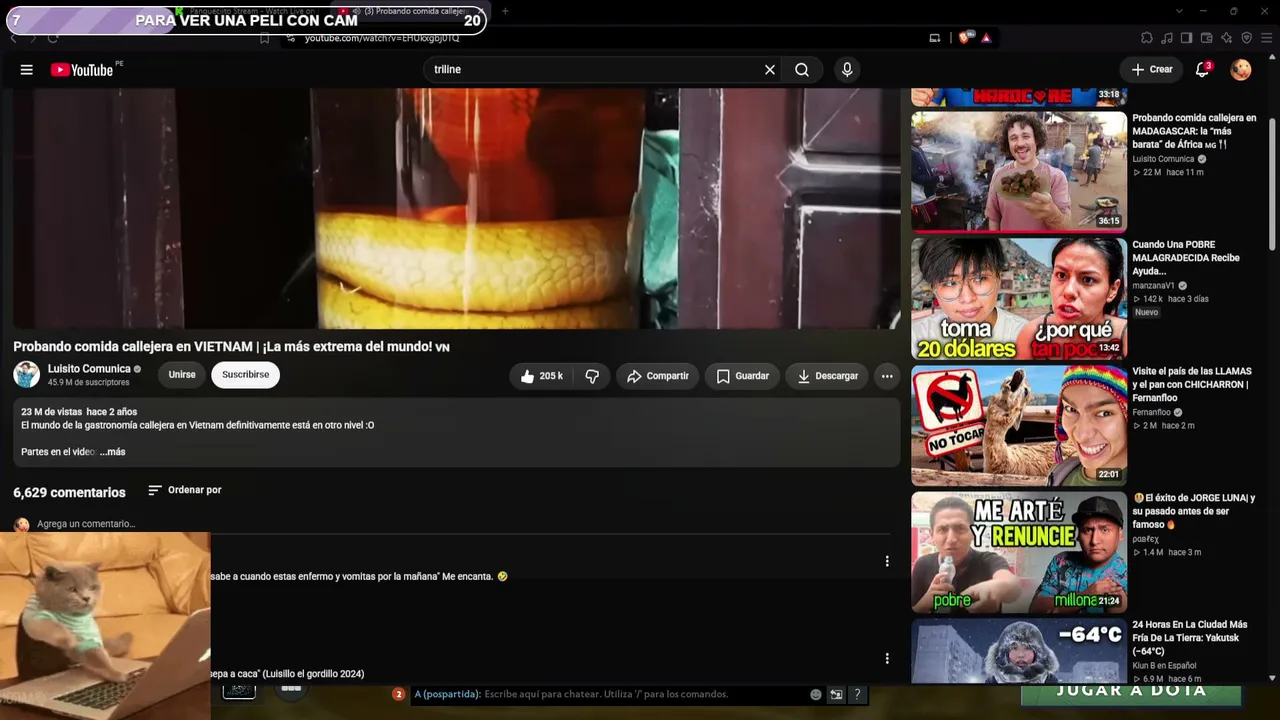1280x720 pixels.
Task: Open '24 Horas En La Ciudad Más Fría' title
Action: tap(1190, 638)
